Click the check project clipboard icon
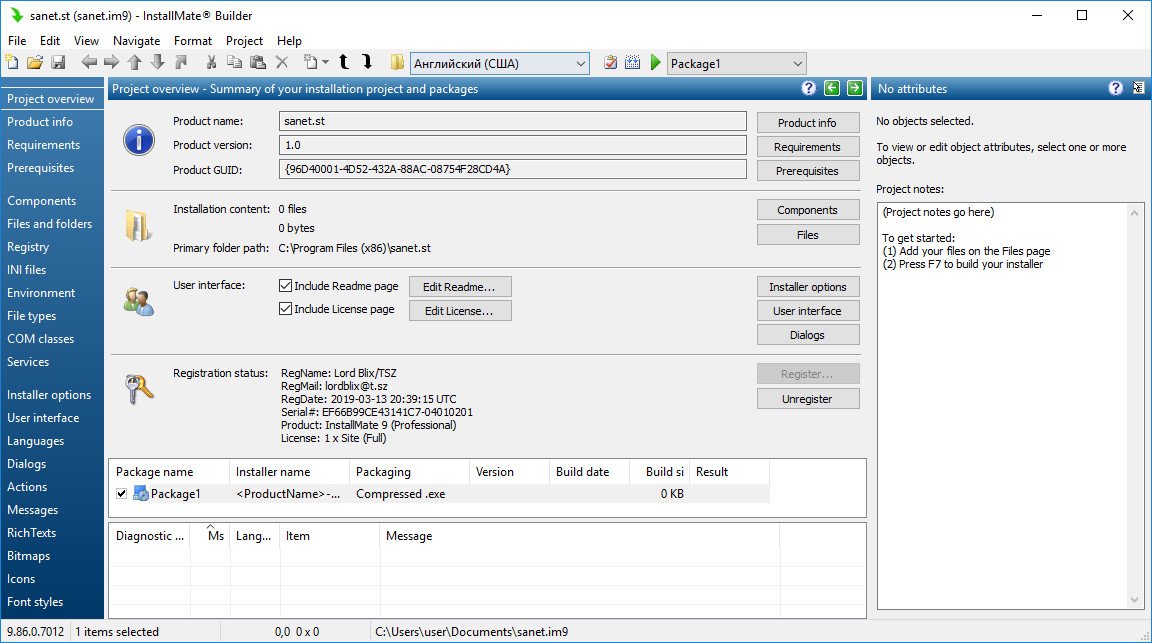The height and width of the screenshot is (643, 1152). pyautogui.click(x=611, y=62)
